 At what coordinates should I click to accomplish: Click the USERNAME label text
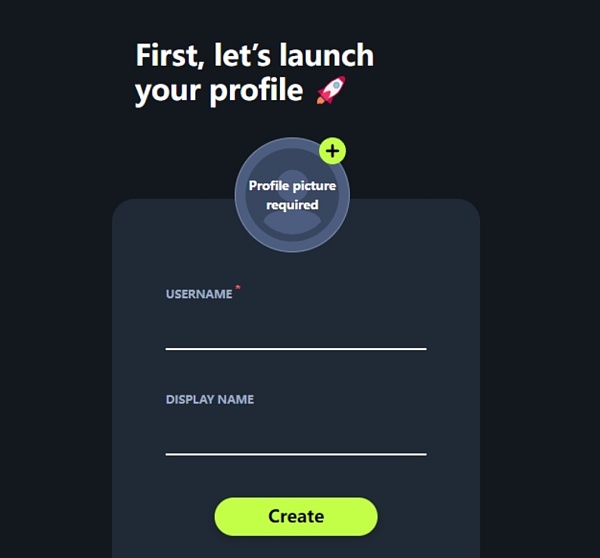tap(199, 294)
